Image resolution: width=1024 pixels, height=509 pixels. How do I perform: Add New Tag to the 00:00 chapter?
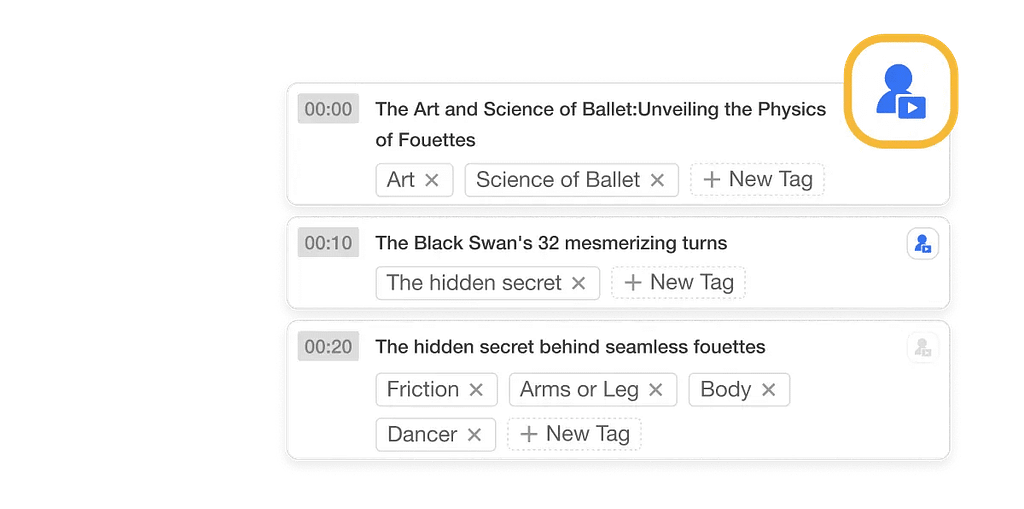[758, 179]
